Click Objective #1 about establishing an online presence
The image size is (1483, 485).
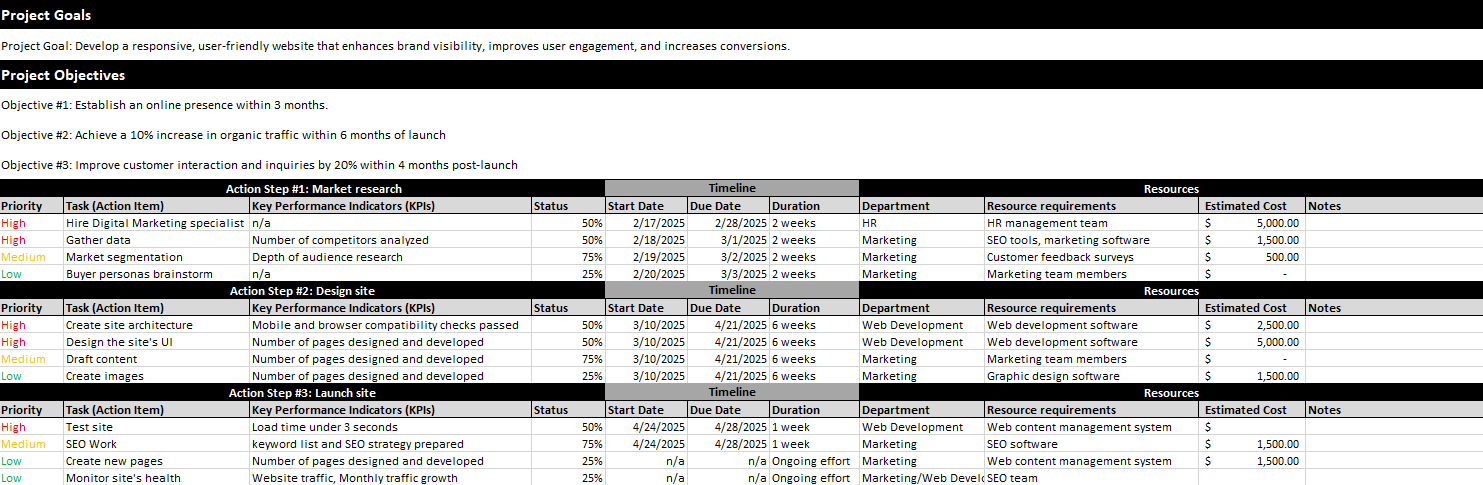[x=164, y=105]
